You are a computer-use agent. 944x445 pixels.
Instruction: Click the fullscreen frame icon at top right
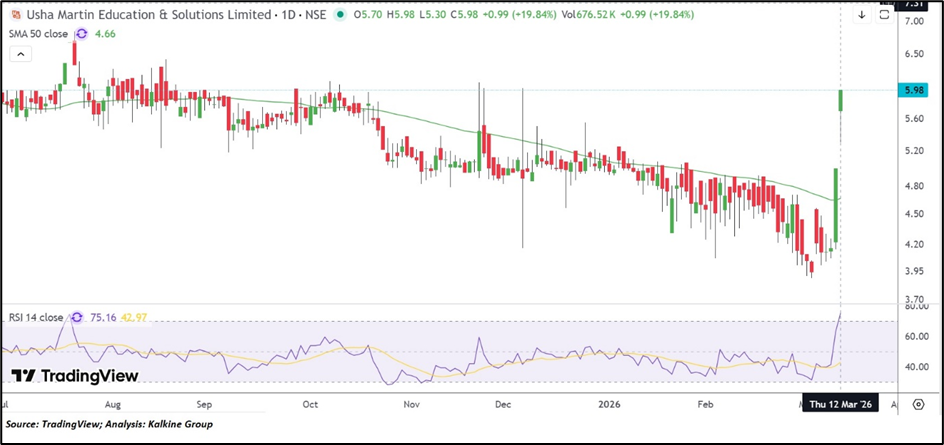click(884, 15)
